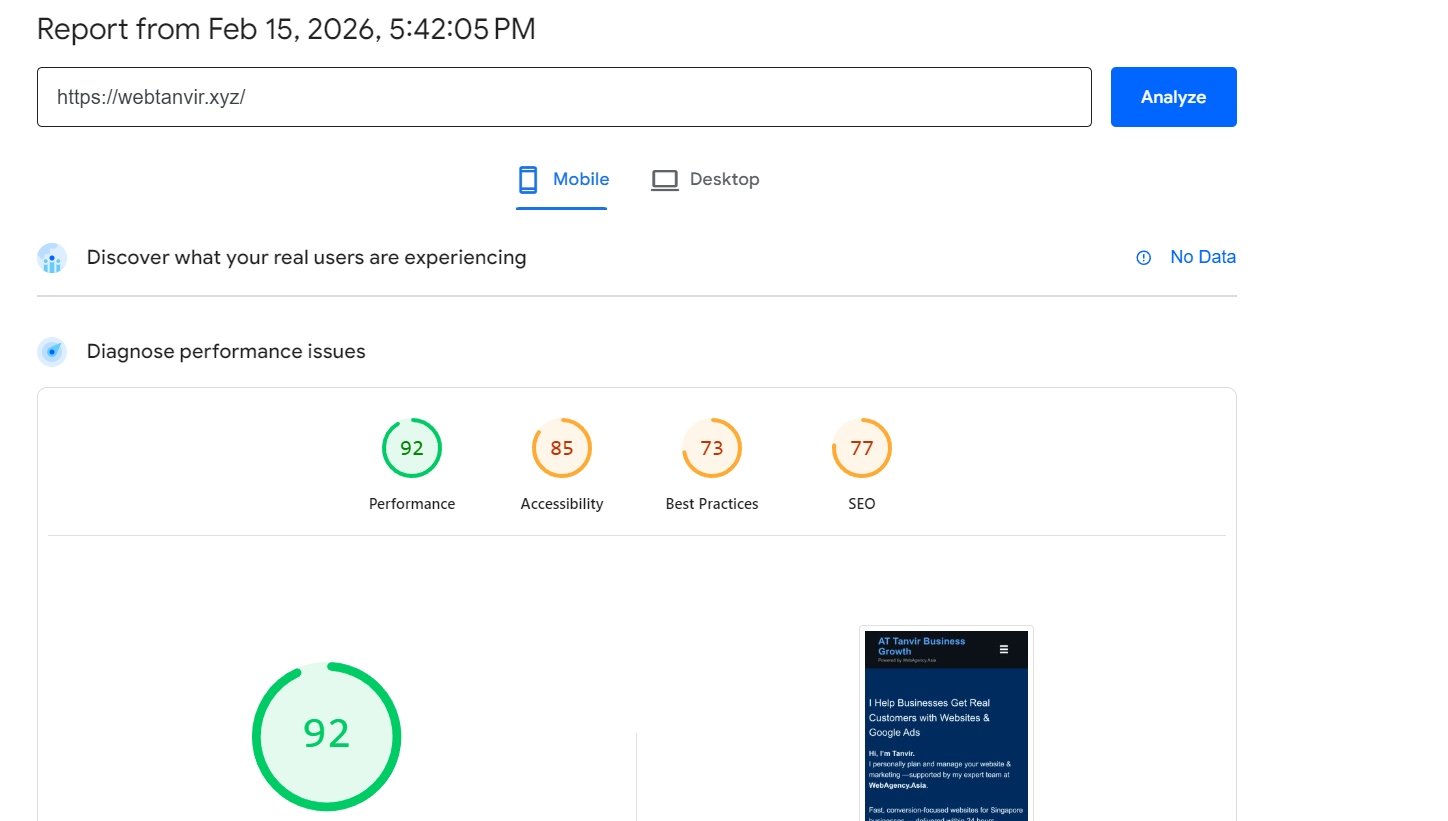The width and height of the screenshot is (1448, 821).
Task: Click the mobile phone icon
Action: click(528, 180)
